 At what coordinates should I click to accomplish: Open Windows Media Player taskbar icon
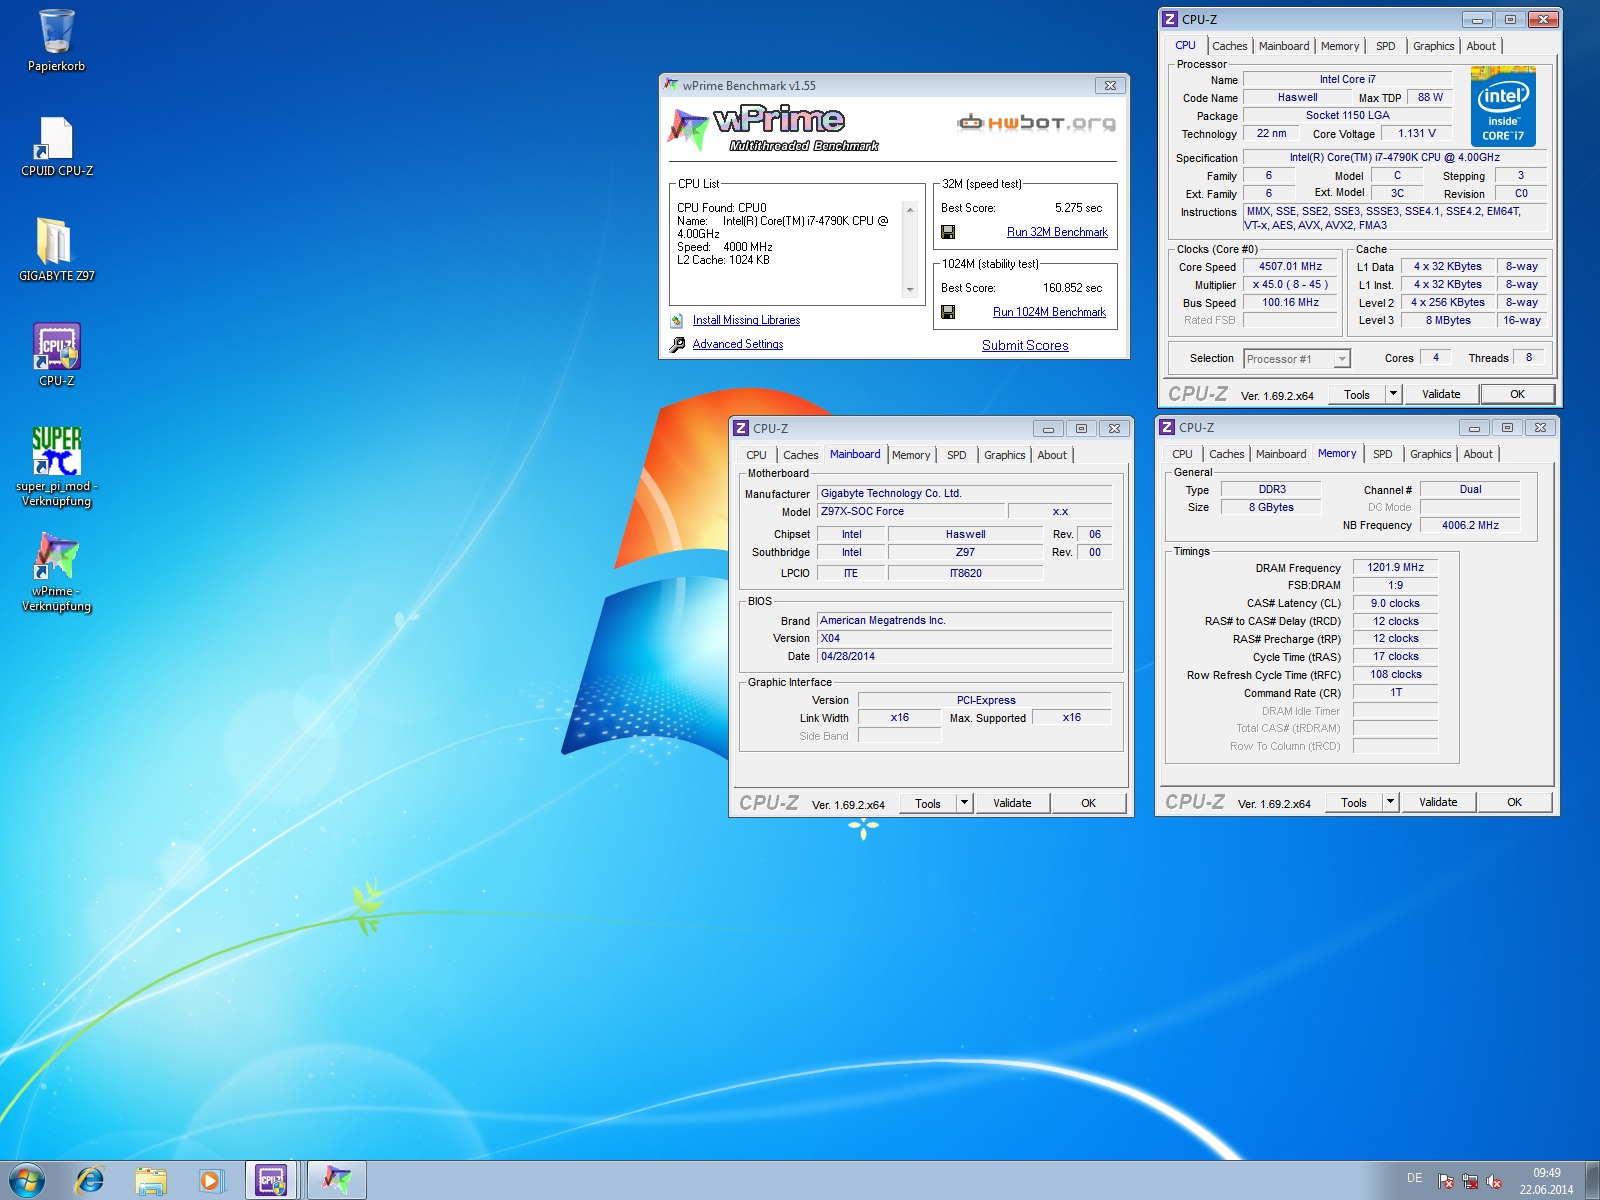click(210, 1180)
